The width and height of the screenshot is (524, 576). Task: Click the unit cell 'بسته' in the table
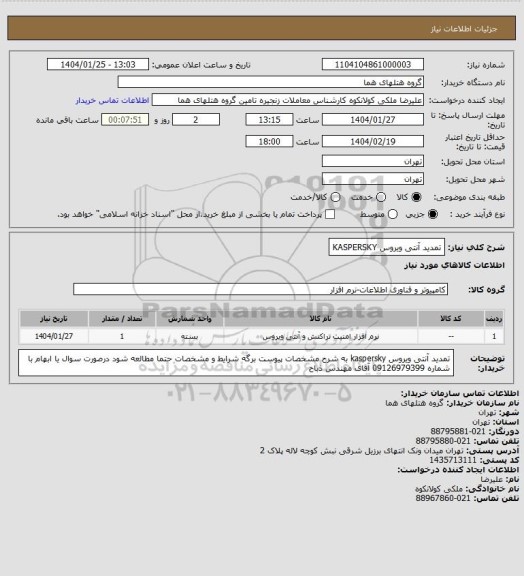[190, 336]
